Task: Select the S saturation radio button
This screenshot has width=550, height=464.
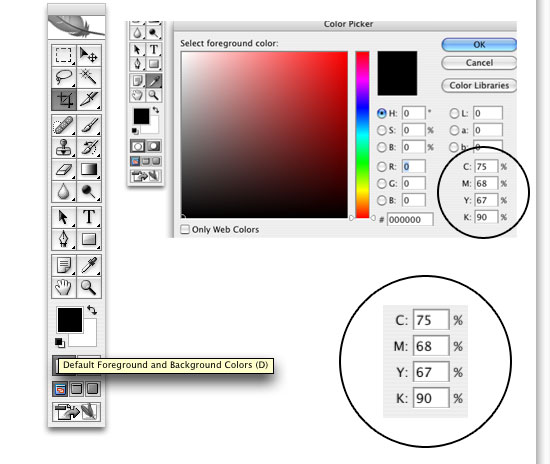Action: tap(382, 130)
